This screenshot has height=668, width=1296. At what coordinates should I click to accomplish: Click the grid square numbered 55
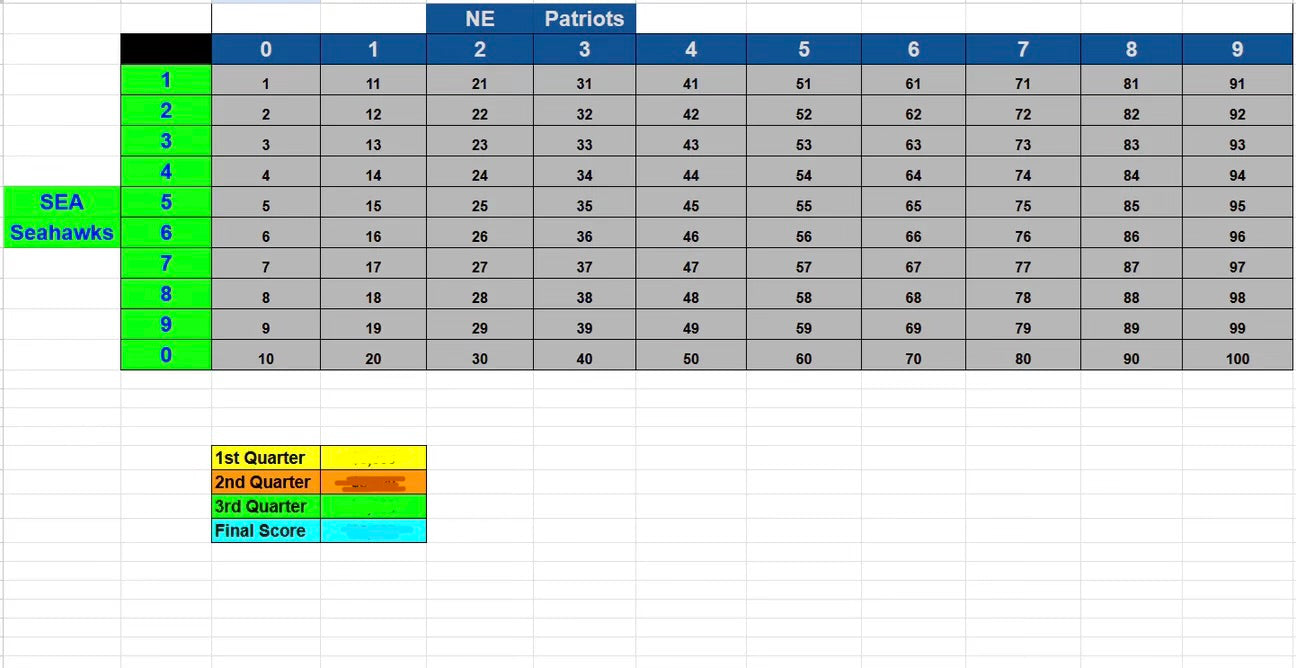pos(803,206)
